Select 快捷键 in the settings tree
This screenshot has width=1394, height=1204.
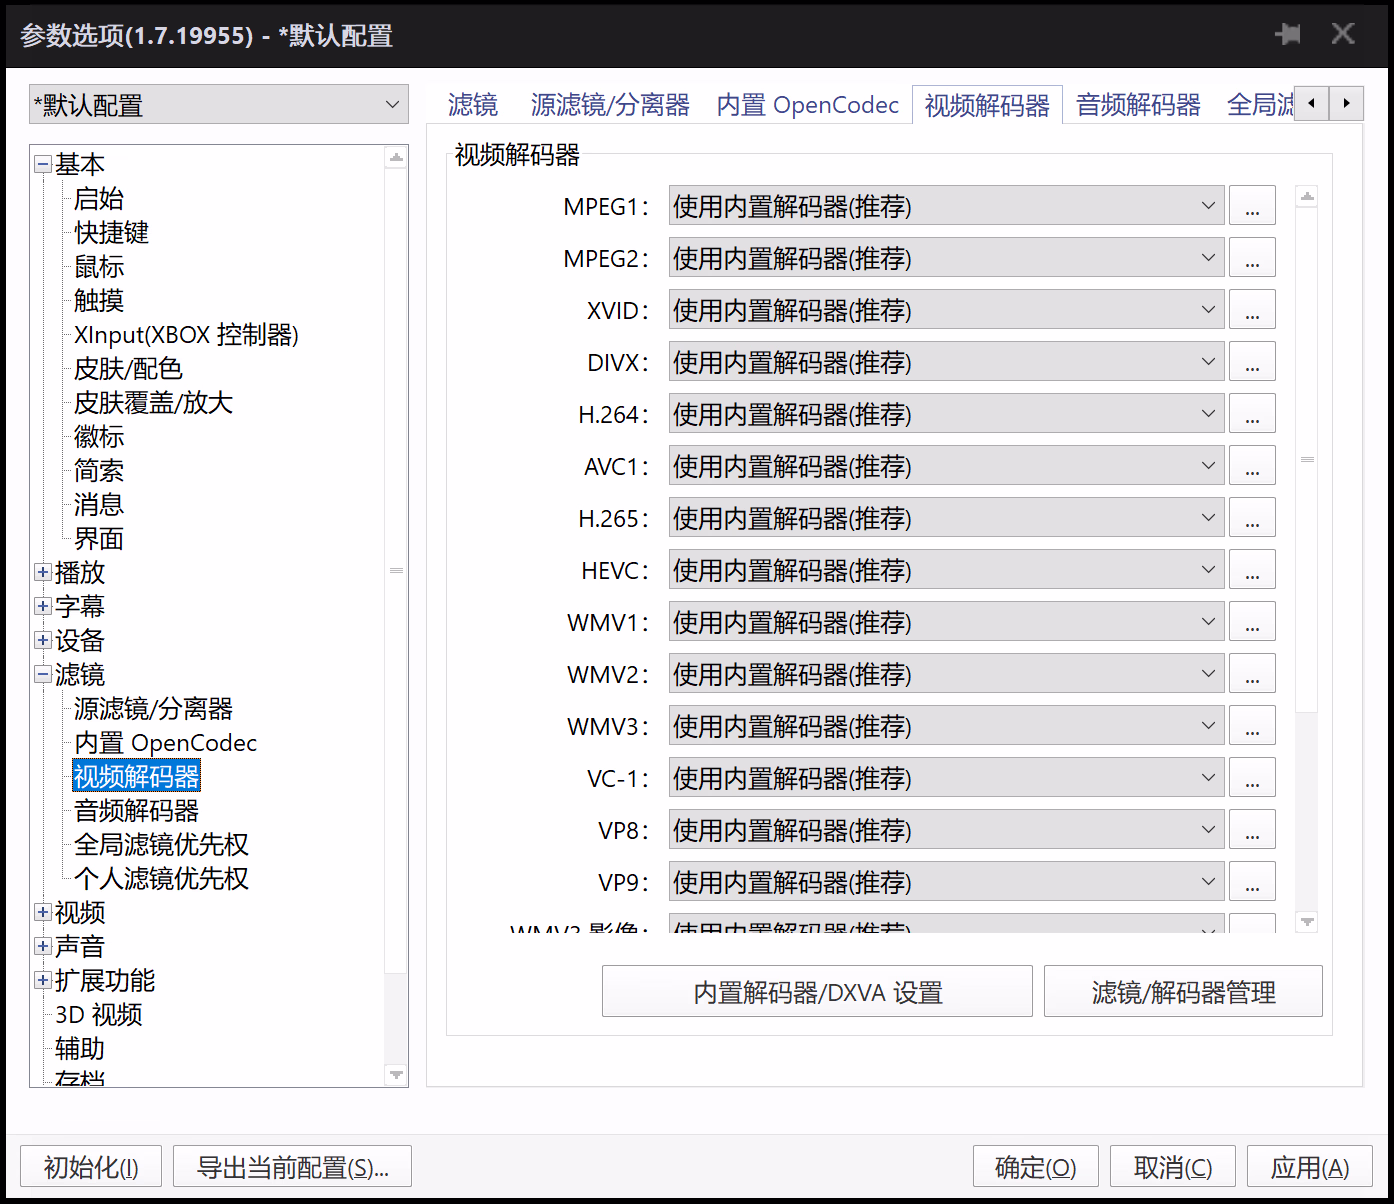tap(111, 233)
